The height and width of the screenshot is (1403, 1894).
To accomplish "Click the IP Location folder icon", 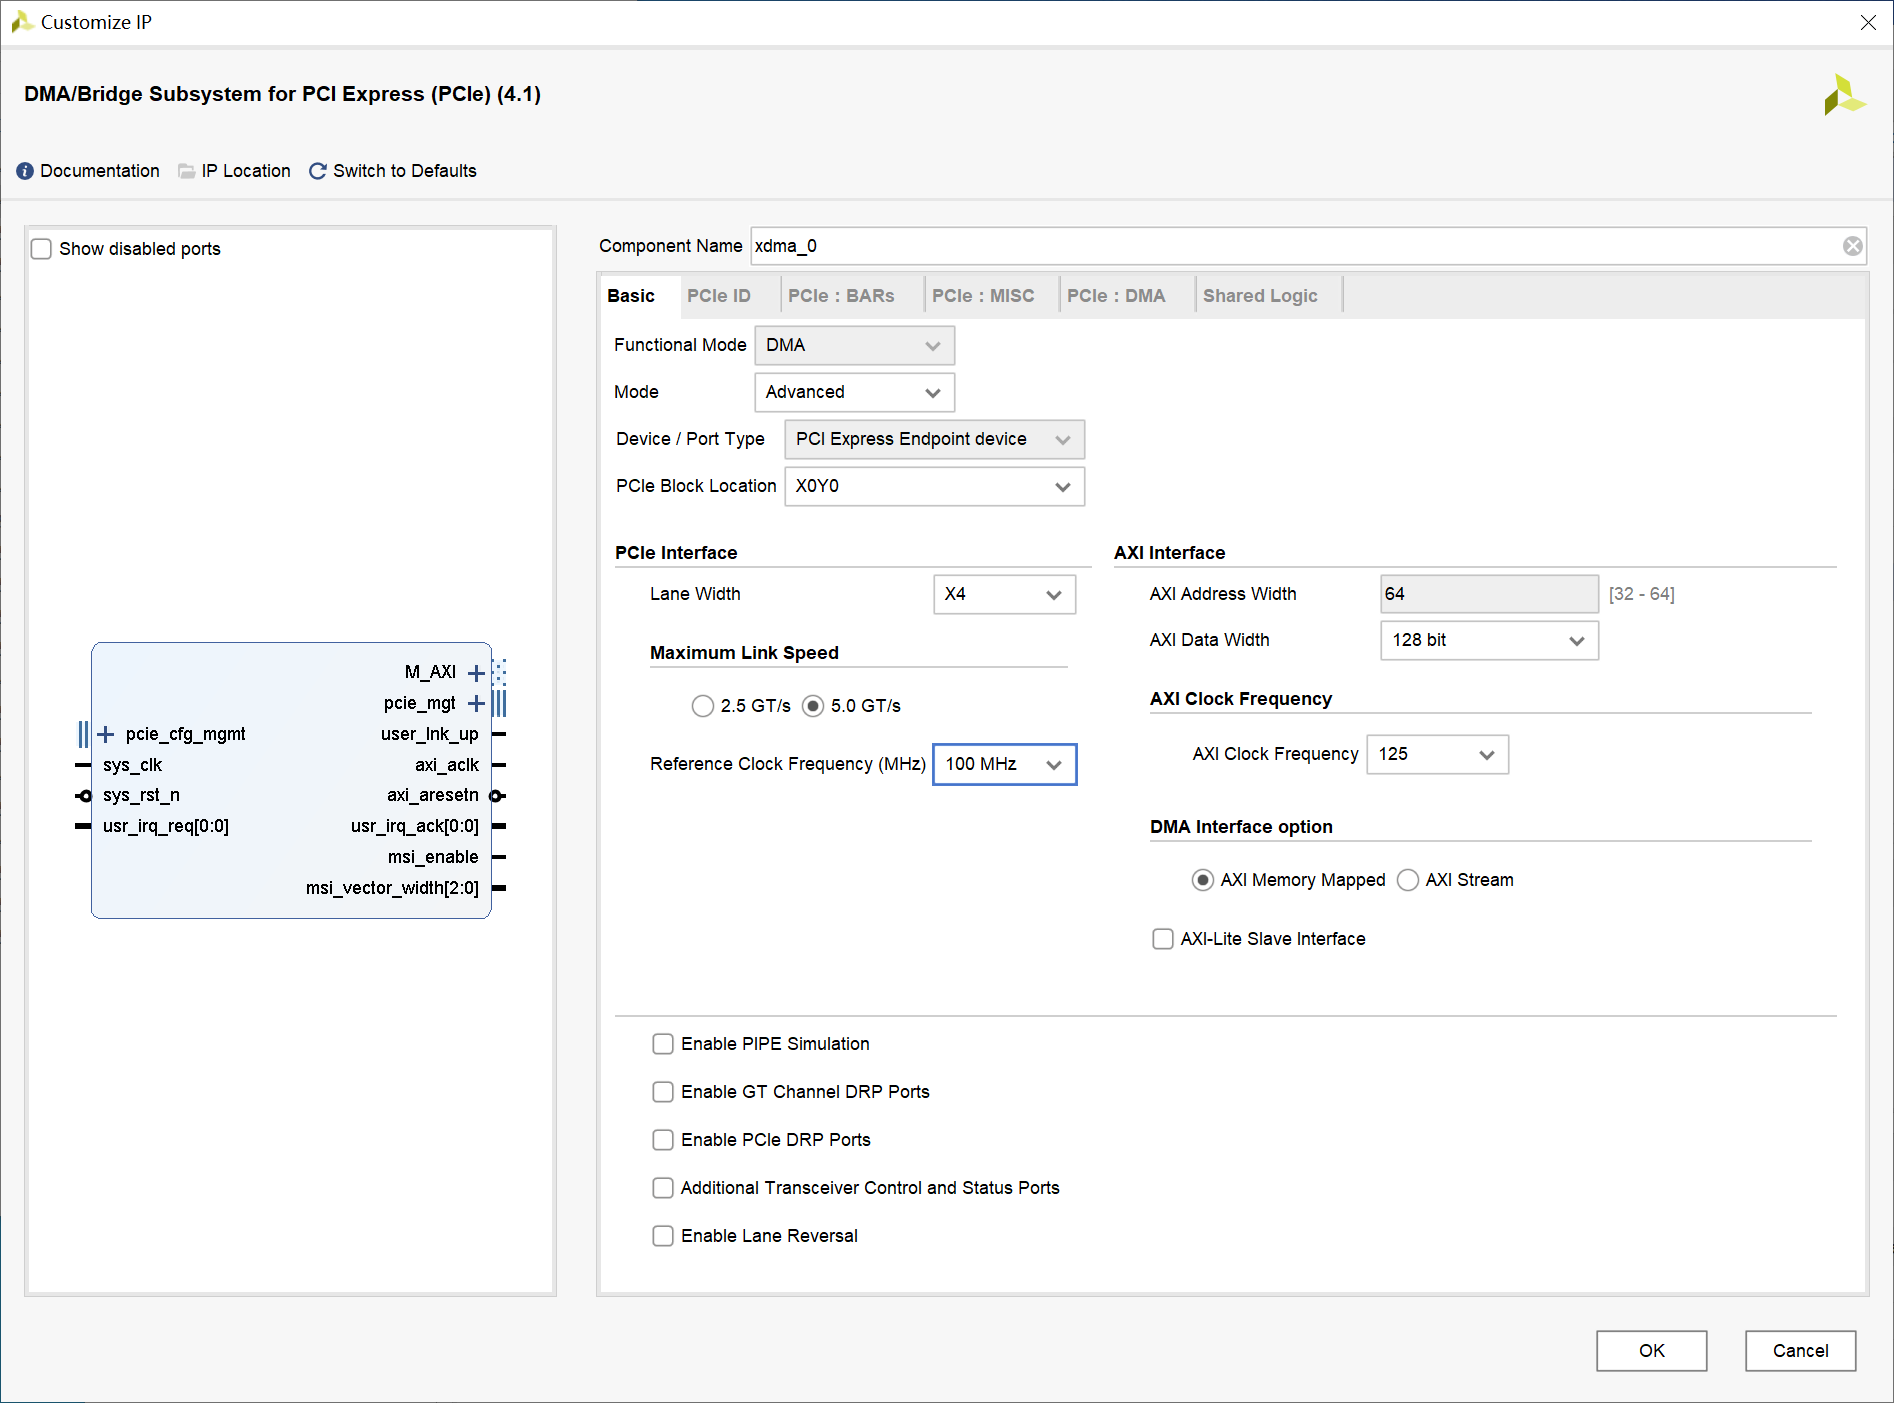I will (x=186, y=171).
